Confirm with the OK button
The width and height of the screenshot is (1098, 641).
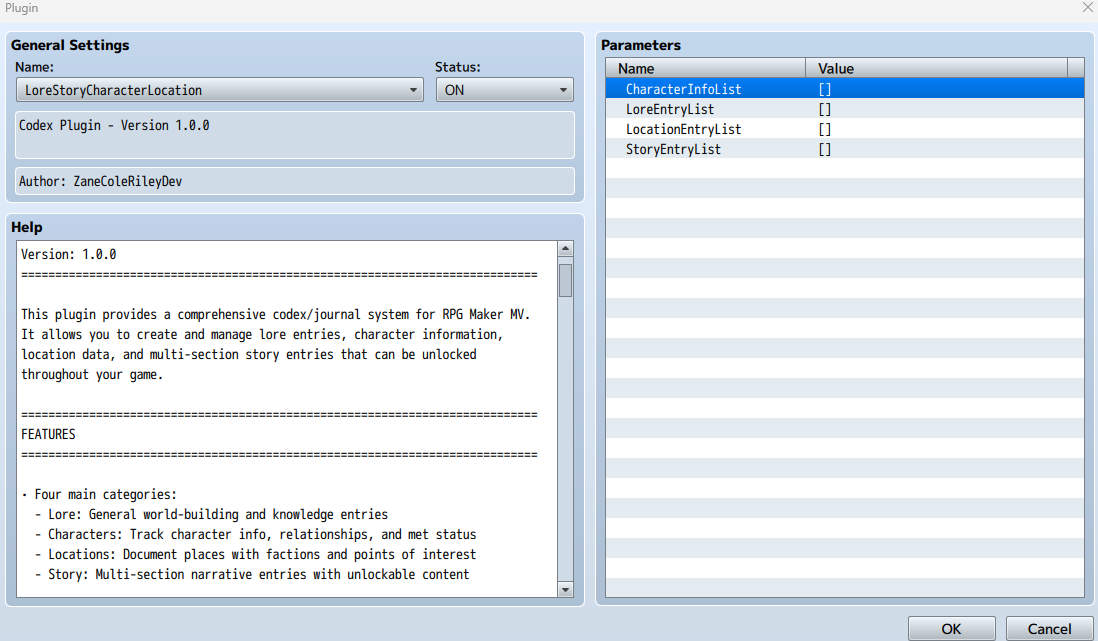coord(952,628)
